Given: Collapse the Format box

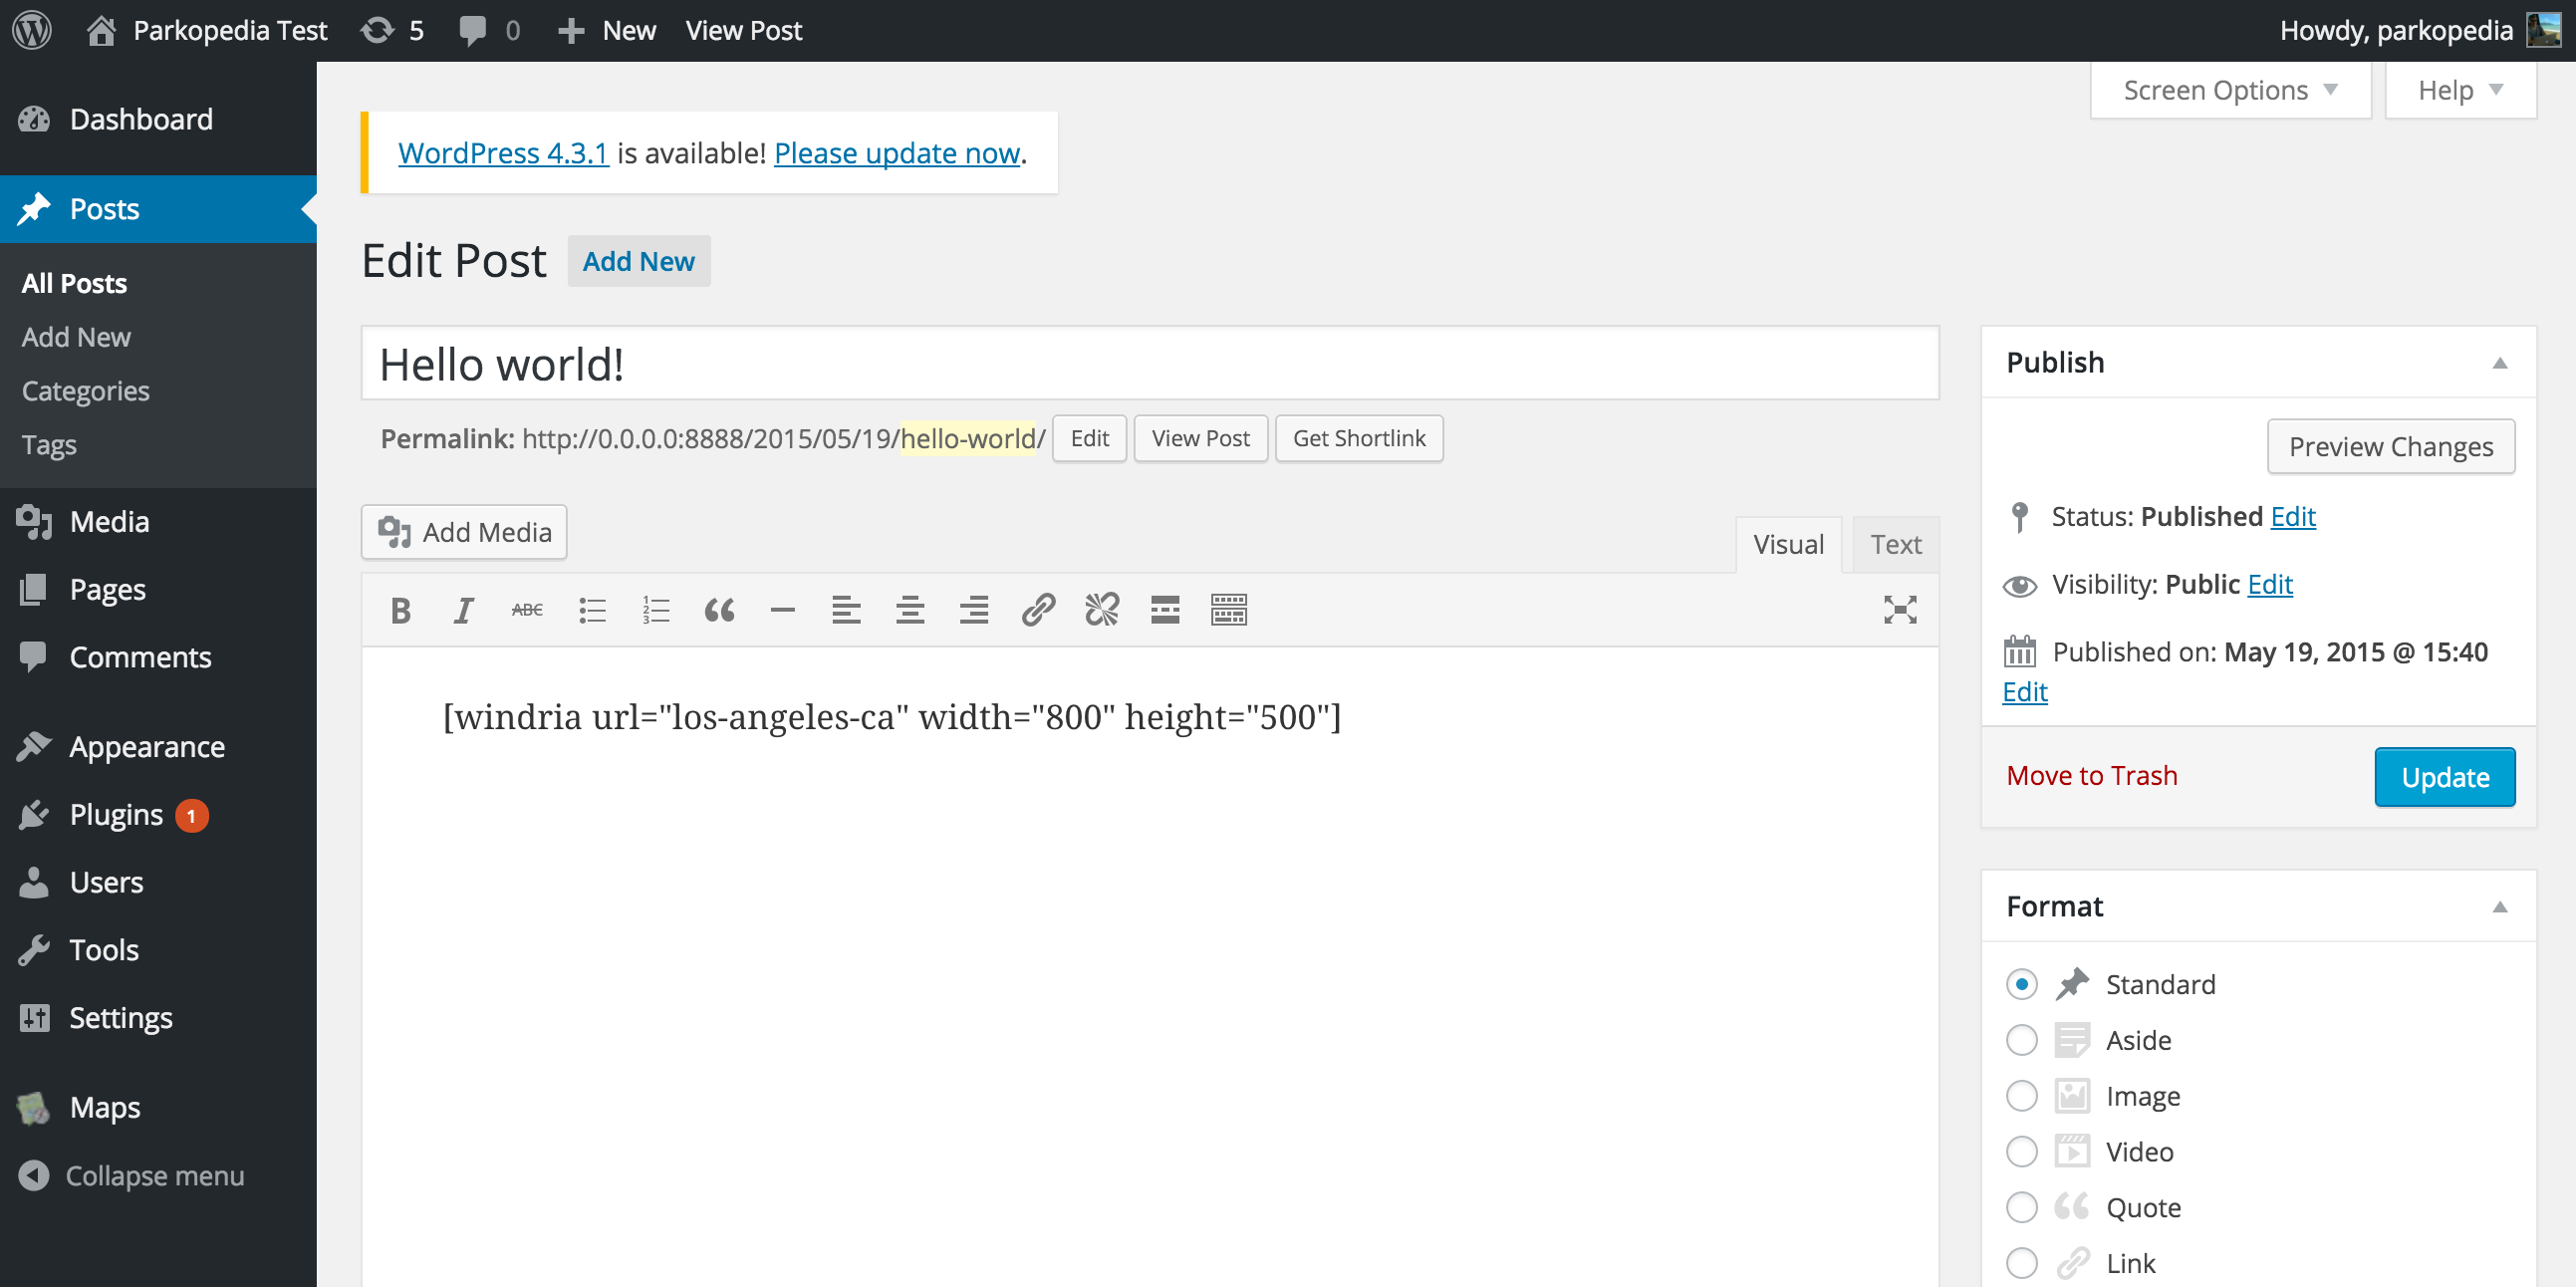Looking at the screenshot, I should [2500, 907].
